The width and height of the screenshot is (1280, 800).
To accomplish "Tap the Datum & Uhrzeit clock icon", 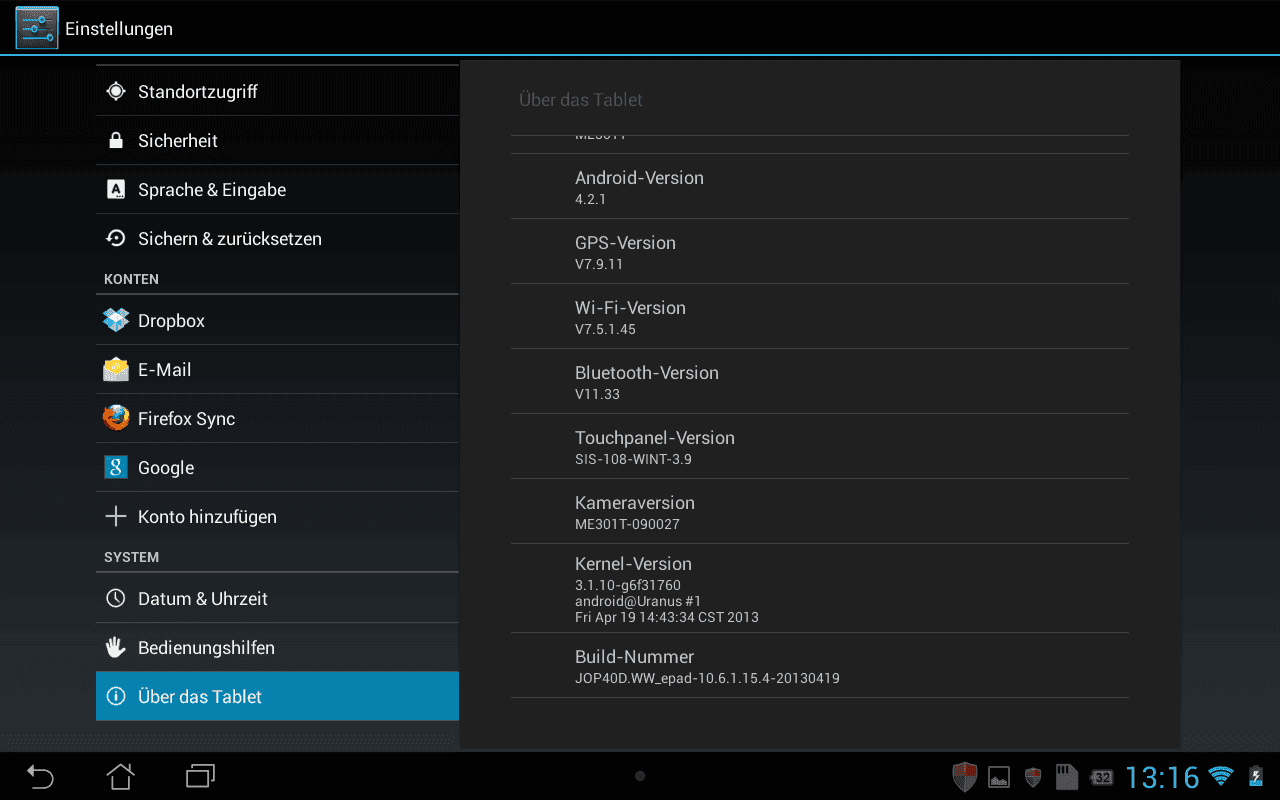I will [x=116, y=598].
